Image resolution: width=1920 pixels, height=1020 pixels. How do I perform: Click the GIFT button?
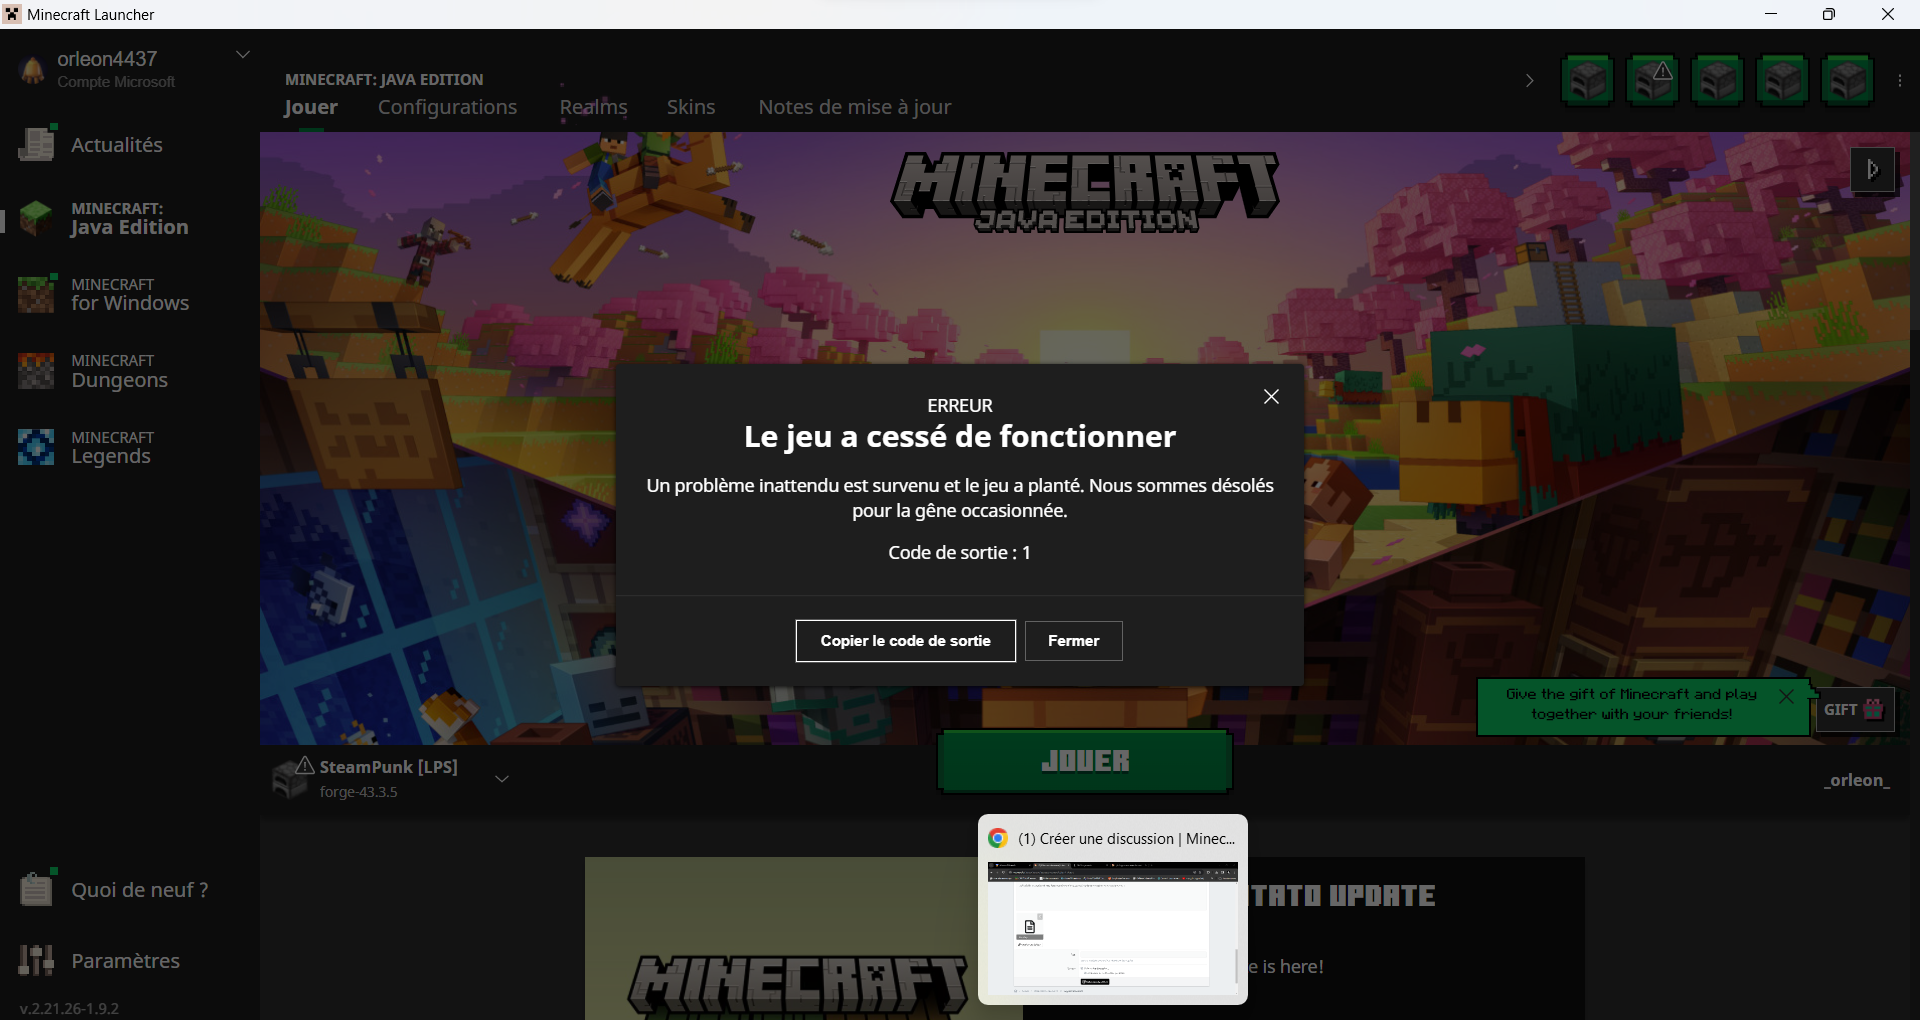tap(1855, 710)
